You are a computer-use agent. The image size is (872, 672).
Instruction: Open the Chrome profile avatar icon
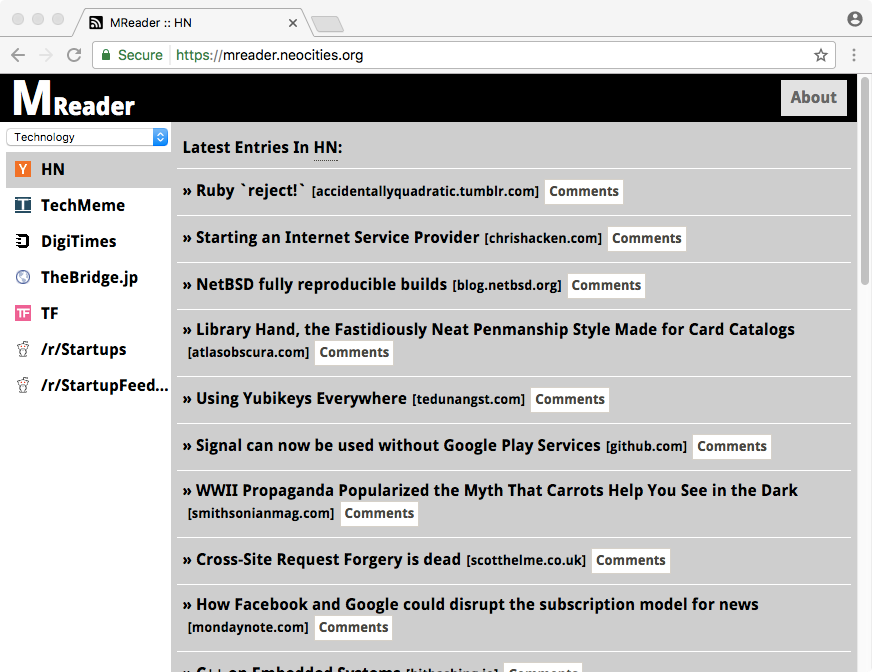point(855,19)
